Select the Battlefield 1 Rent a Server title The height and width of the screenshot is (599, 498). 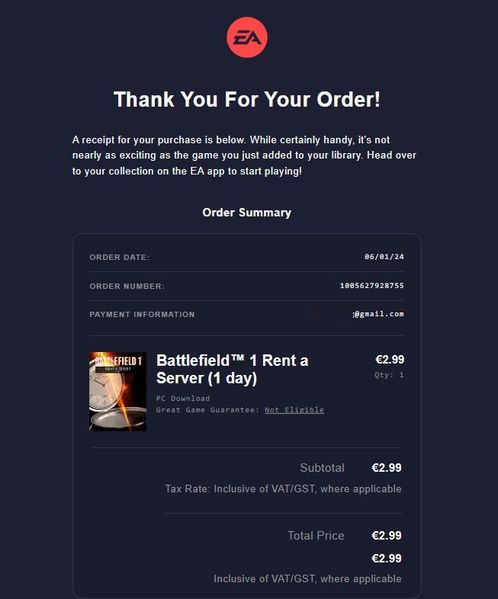(232, 369)
